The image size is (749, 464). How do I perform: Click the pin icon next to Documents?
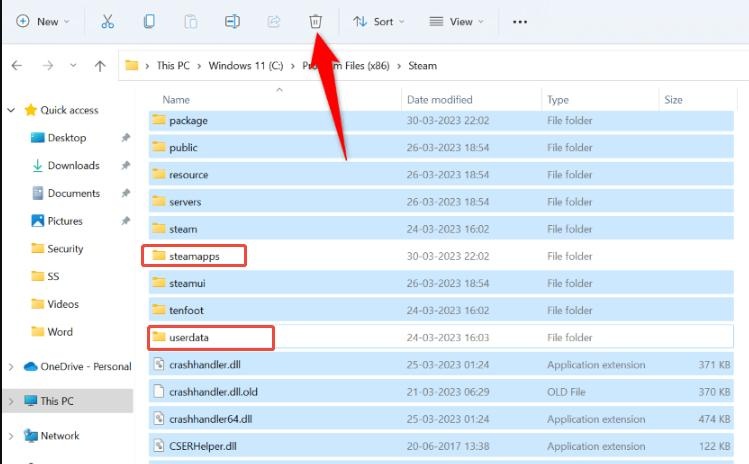(x=126, y=193)
